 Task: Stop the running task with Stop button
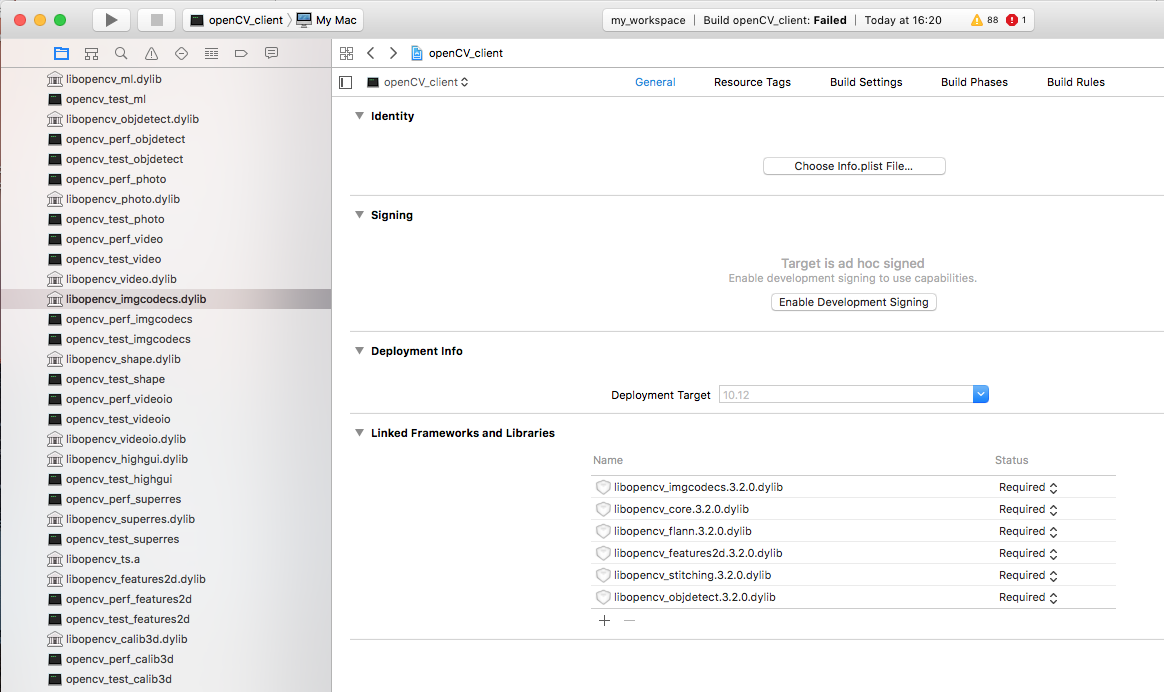coord(157,20)
